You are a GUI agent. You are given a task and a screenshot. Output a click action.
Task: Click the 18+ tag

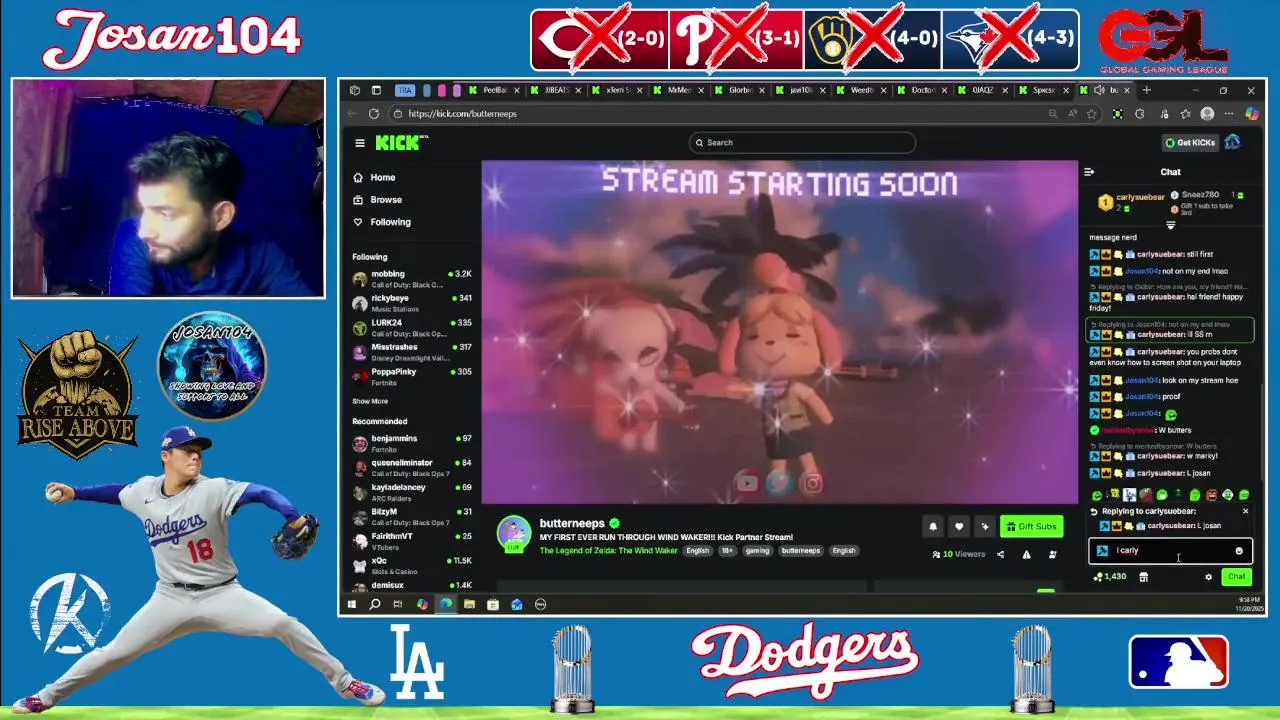[x=727, y=551]
